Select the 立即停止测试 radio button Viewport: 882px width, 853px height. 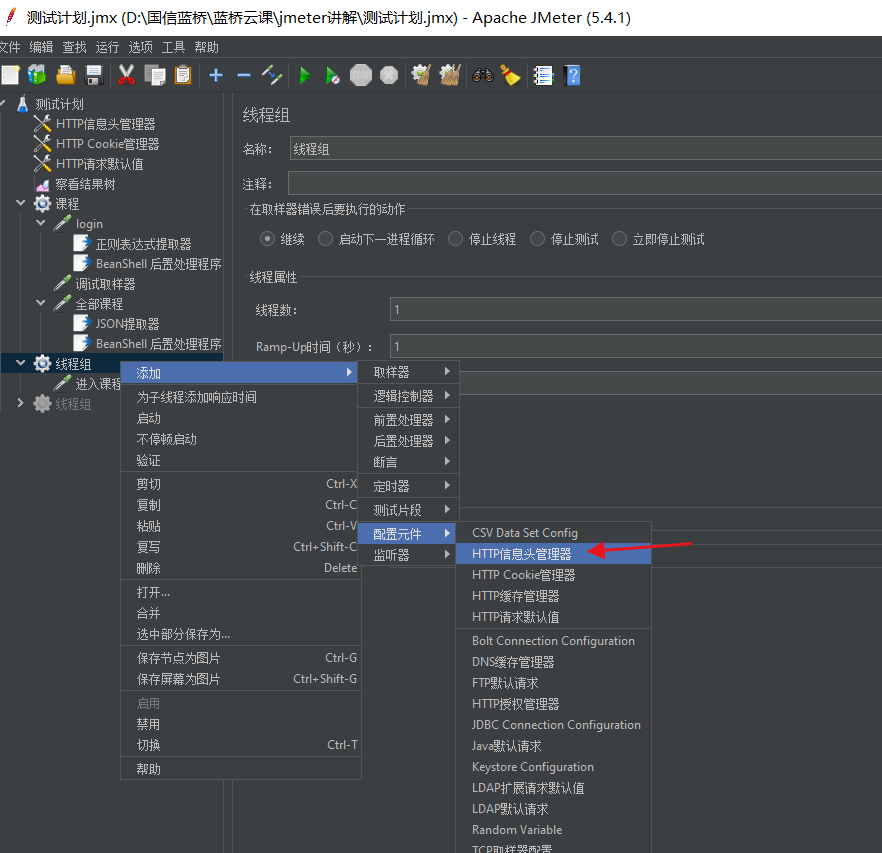pos(619,239)
